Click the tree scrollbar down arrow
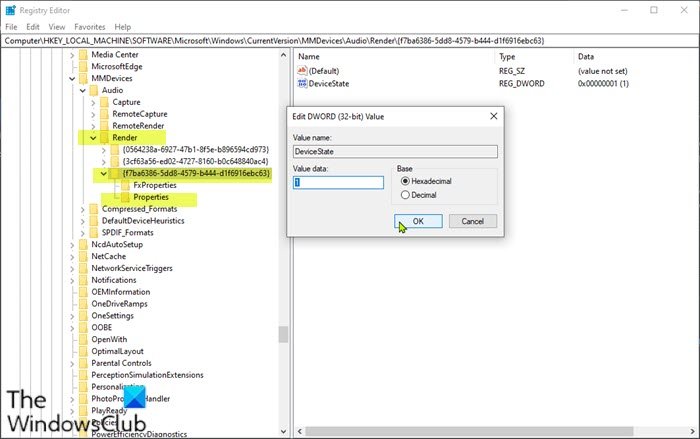The width and height of the screenshot is (700, 439). pyautogui.click(x=283, y=431)
